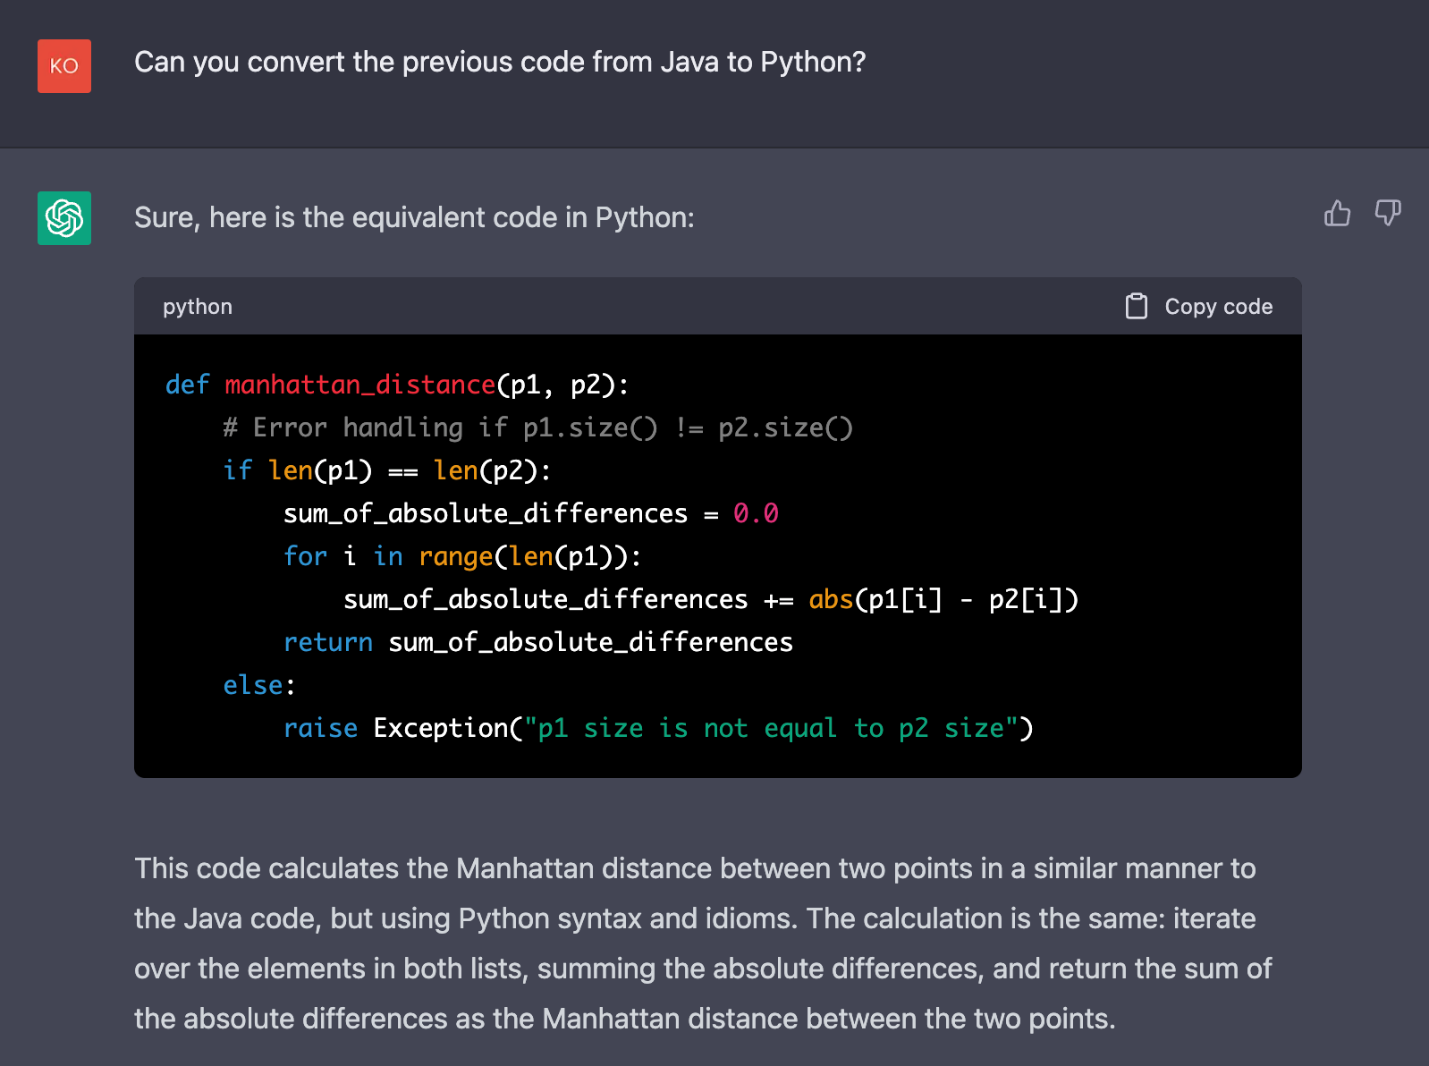
Task: Click the manhattan_distance function name
Action: pyautogui.click(x=360, y=385)
